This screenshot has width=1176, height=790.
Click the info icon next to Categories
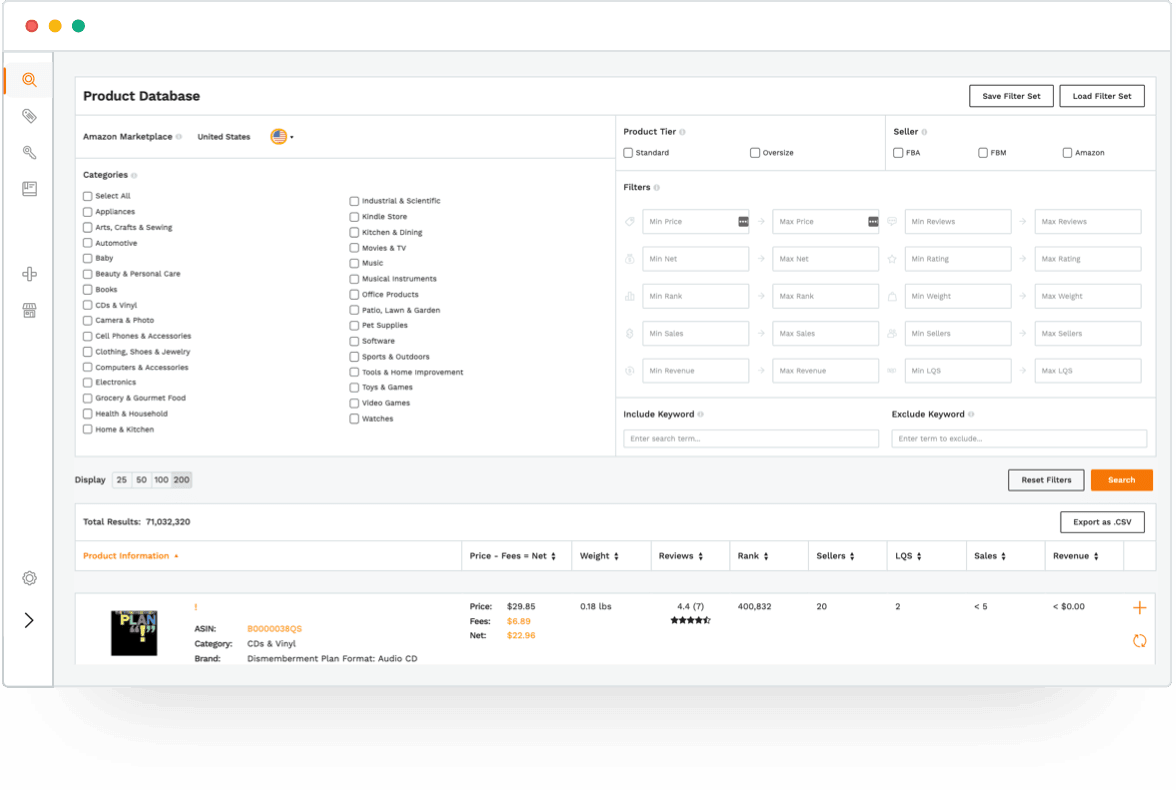134,176
